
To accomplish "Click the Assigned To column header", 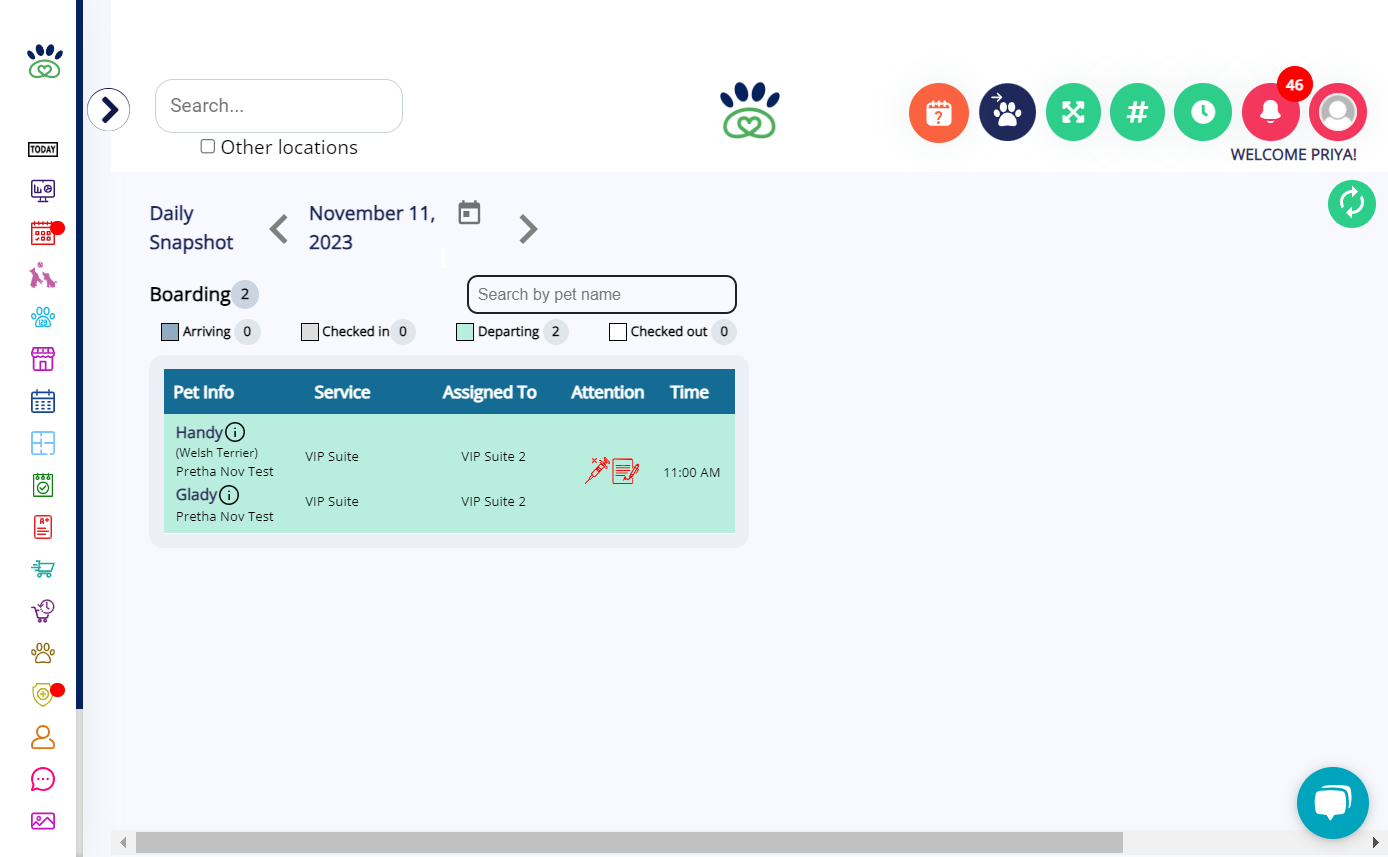I will pos(490,392).
